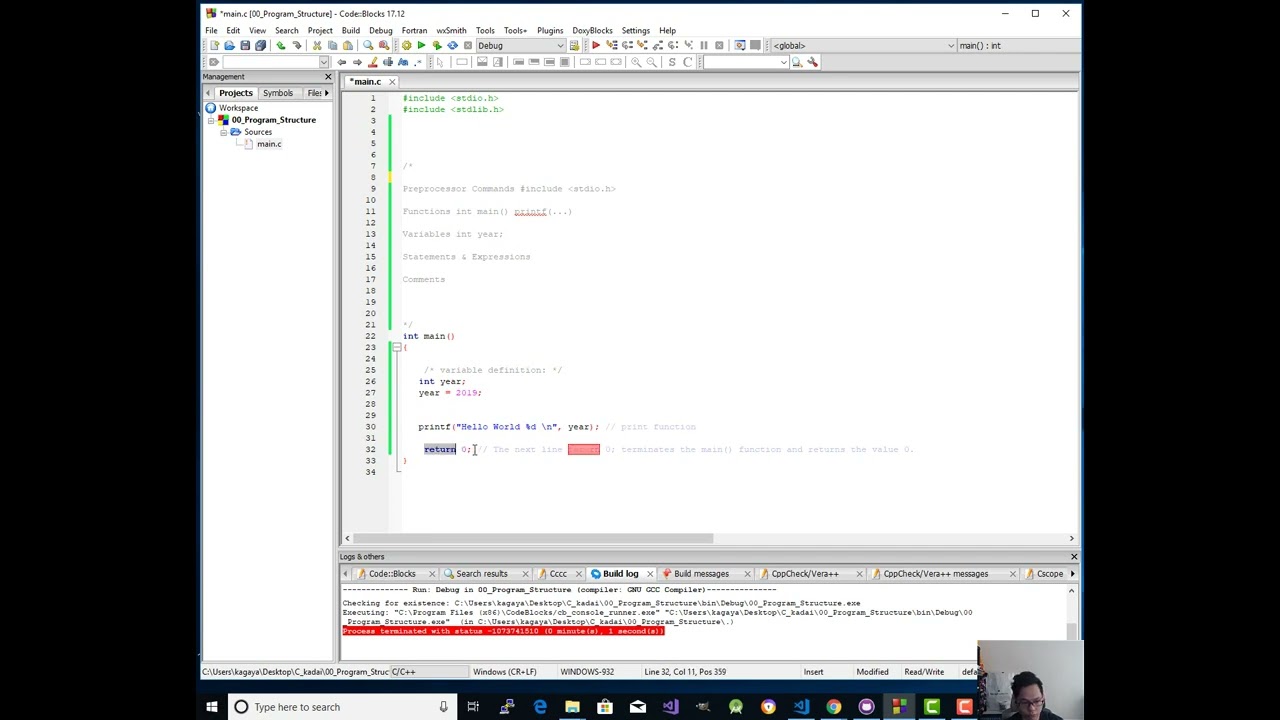Click the Save all files icon
1280x720 pixels.
[261, 45]
